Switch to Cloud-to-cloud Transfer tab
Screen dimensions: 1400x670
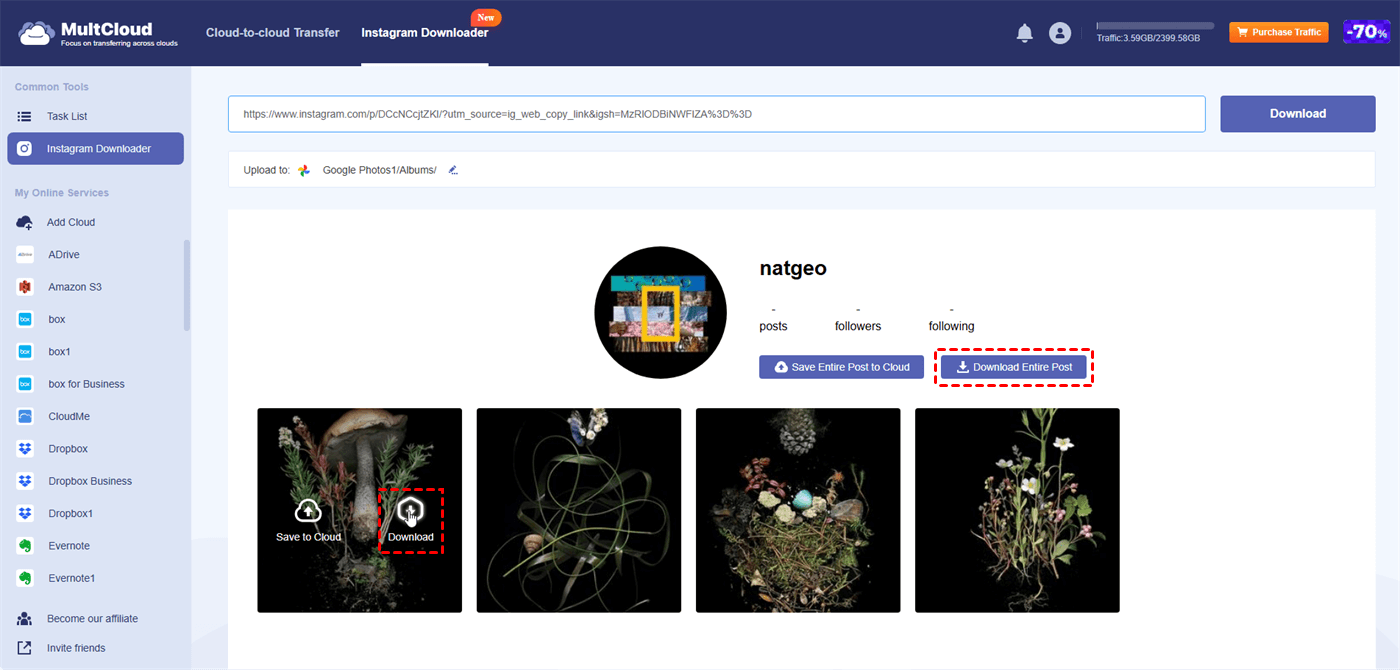click(273, 33)
